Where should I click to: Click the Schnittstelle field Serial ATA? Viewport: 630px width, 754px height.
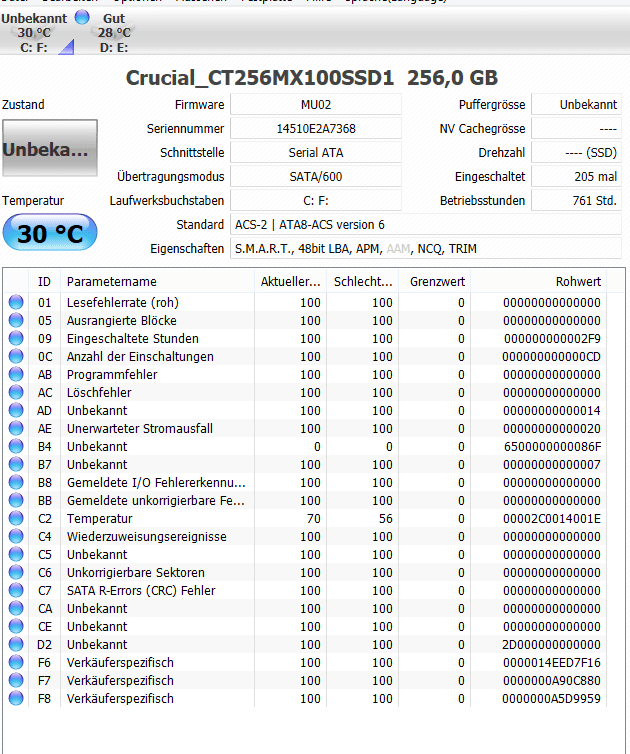(x=316, y=152)
